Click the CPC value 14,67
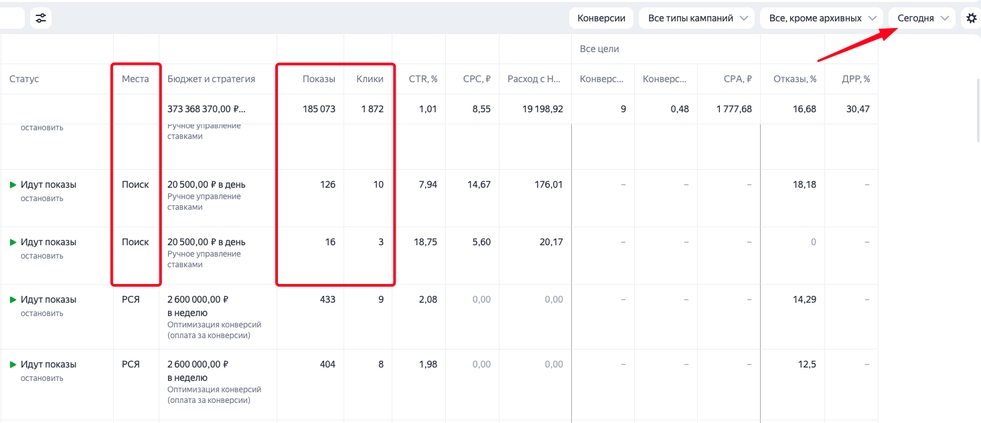The image size is (981, 423). (x=480, y=185)
